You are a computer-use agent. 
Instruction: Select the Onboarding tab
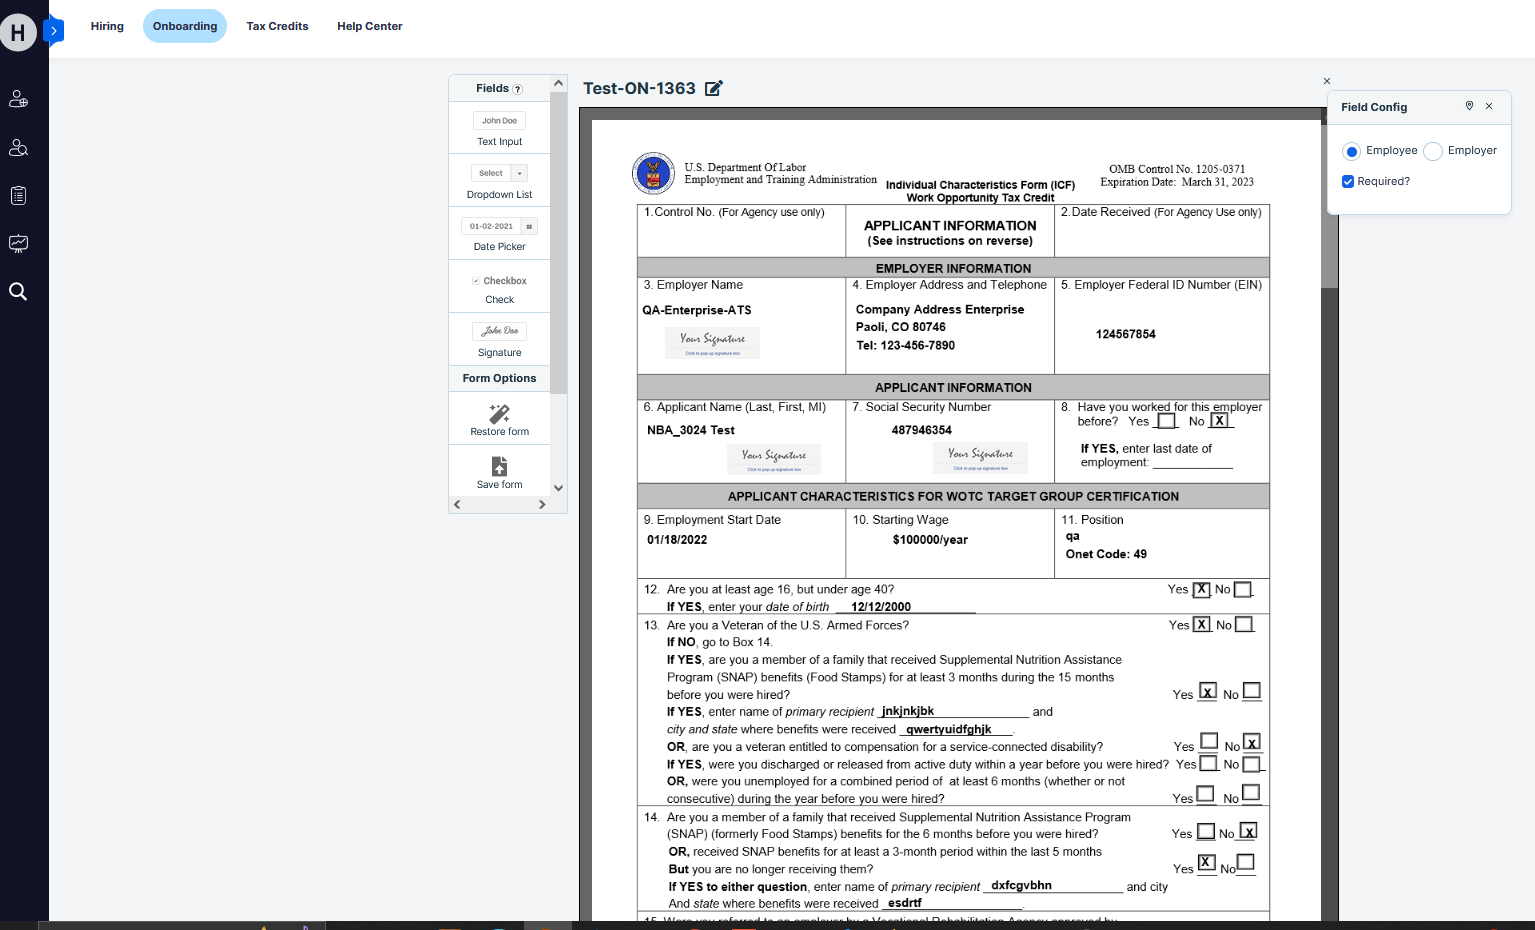coord(185,26)
